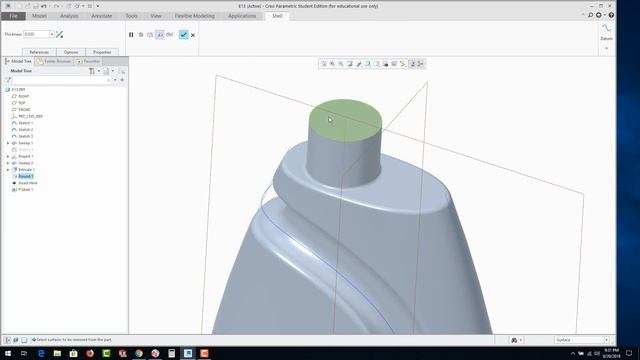This screenshot has height=360, width=640.
Task: Click the model tree search field
Action: click(62, 80)
